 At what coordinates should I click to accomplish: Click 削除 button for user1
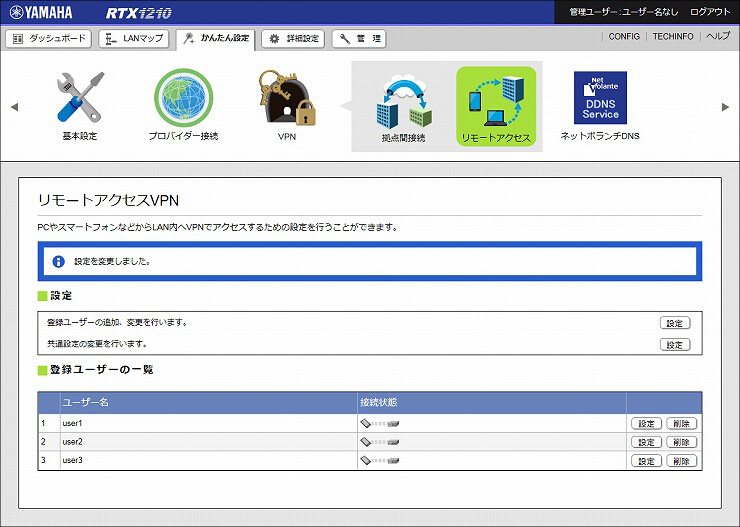point(681,423)
